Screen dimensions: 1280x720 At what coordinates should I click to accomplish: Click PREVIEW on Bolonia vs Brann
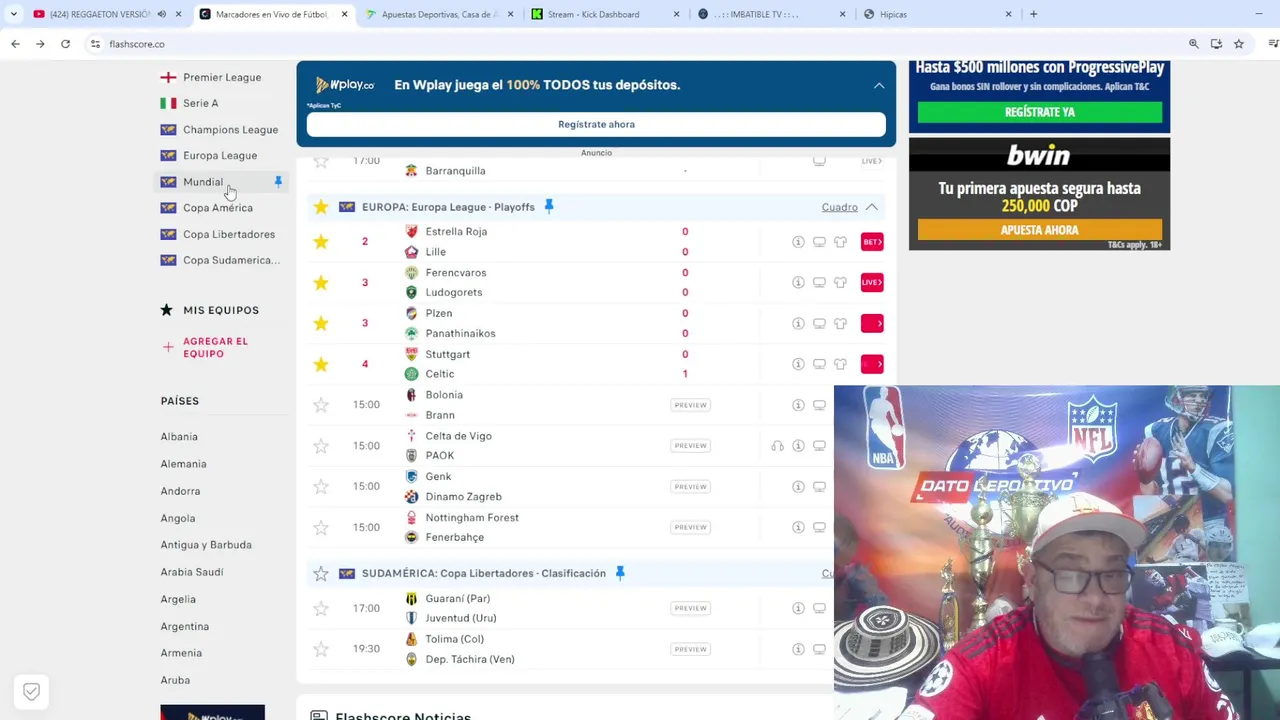(690, 405)
